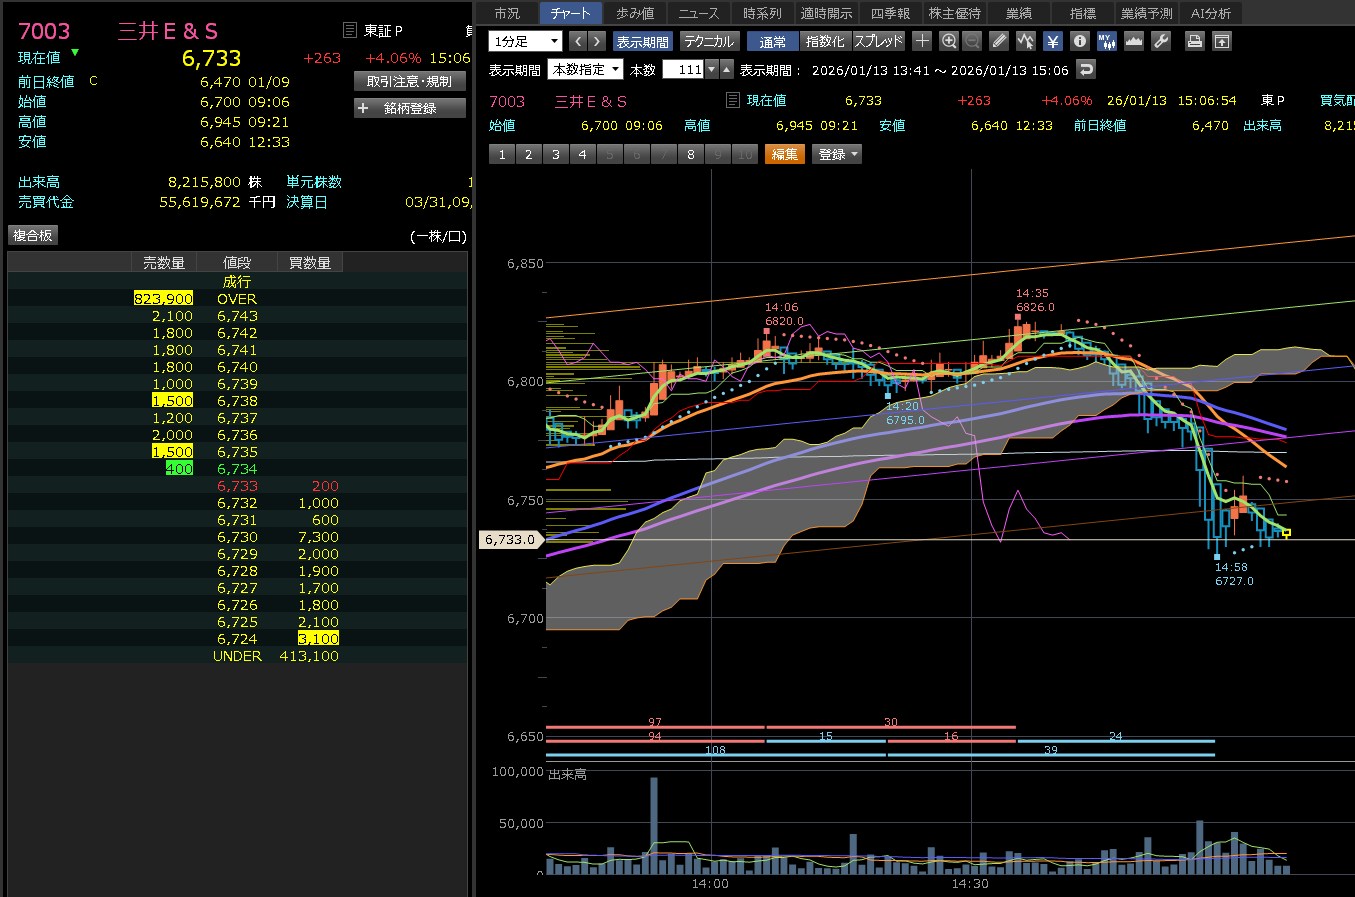Switch chart mode to 指数化
The width and height of the screenshot is (1355, 897).
pos(825,41)
